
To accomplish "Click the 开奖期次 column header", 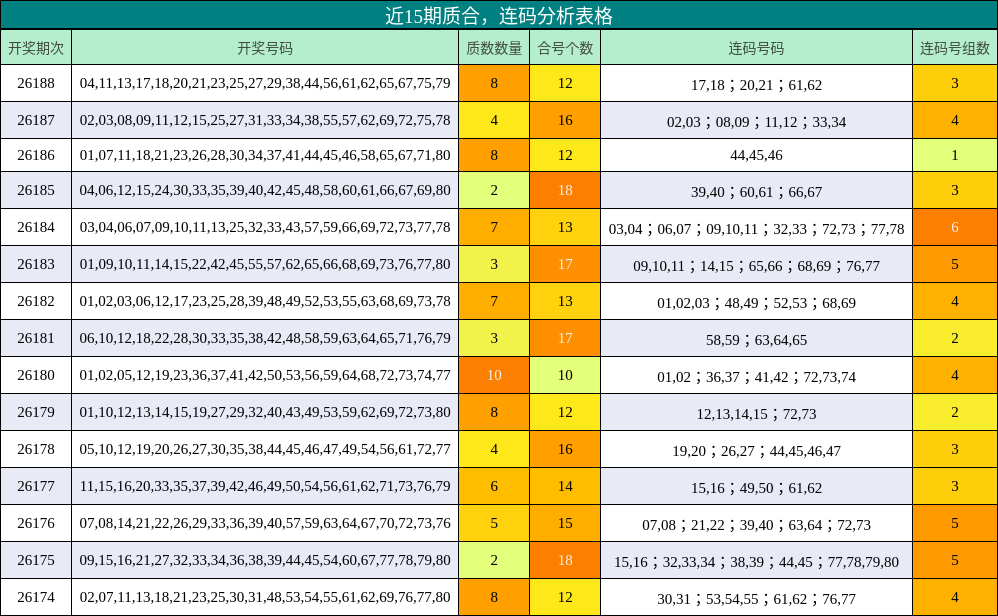I will pyautogui.click(x=36, y=48).
